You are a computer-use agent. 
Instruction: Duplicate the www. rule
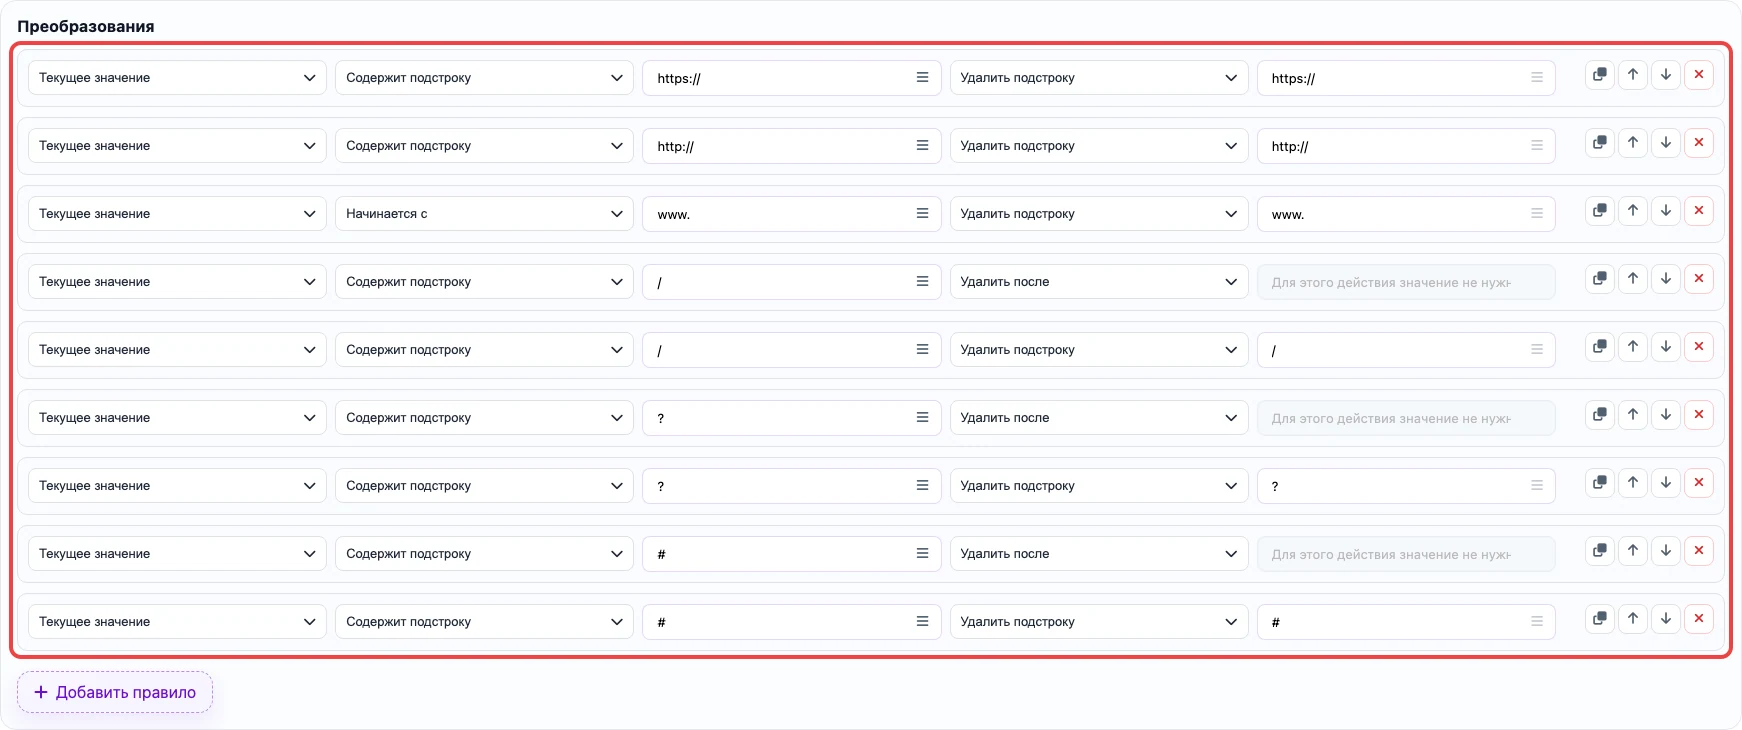pyautogui.click(x=1600, y=211)
